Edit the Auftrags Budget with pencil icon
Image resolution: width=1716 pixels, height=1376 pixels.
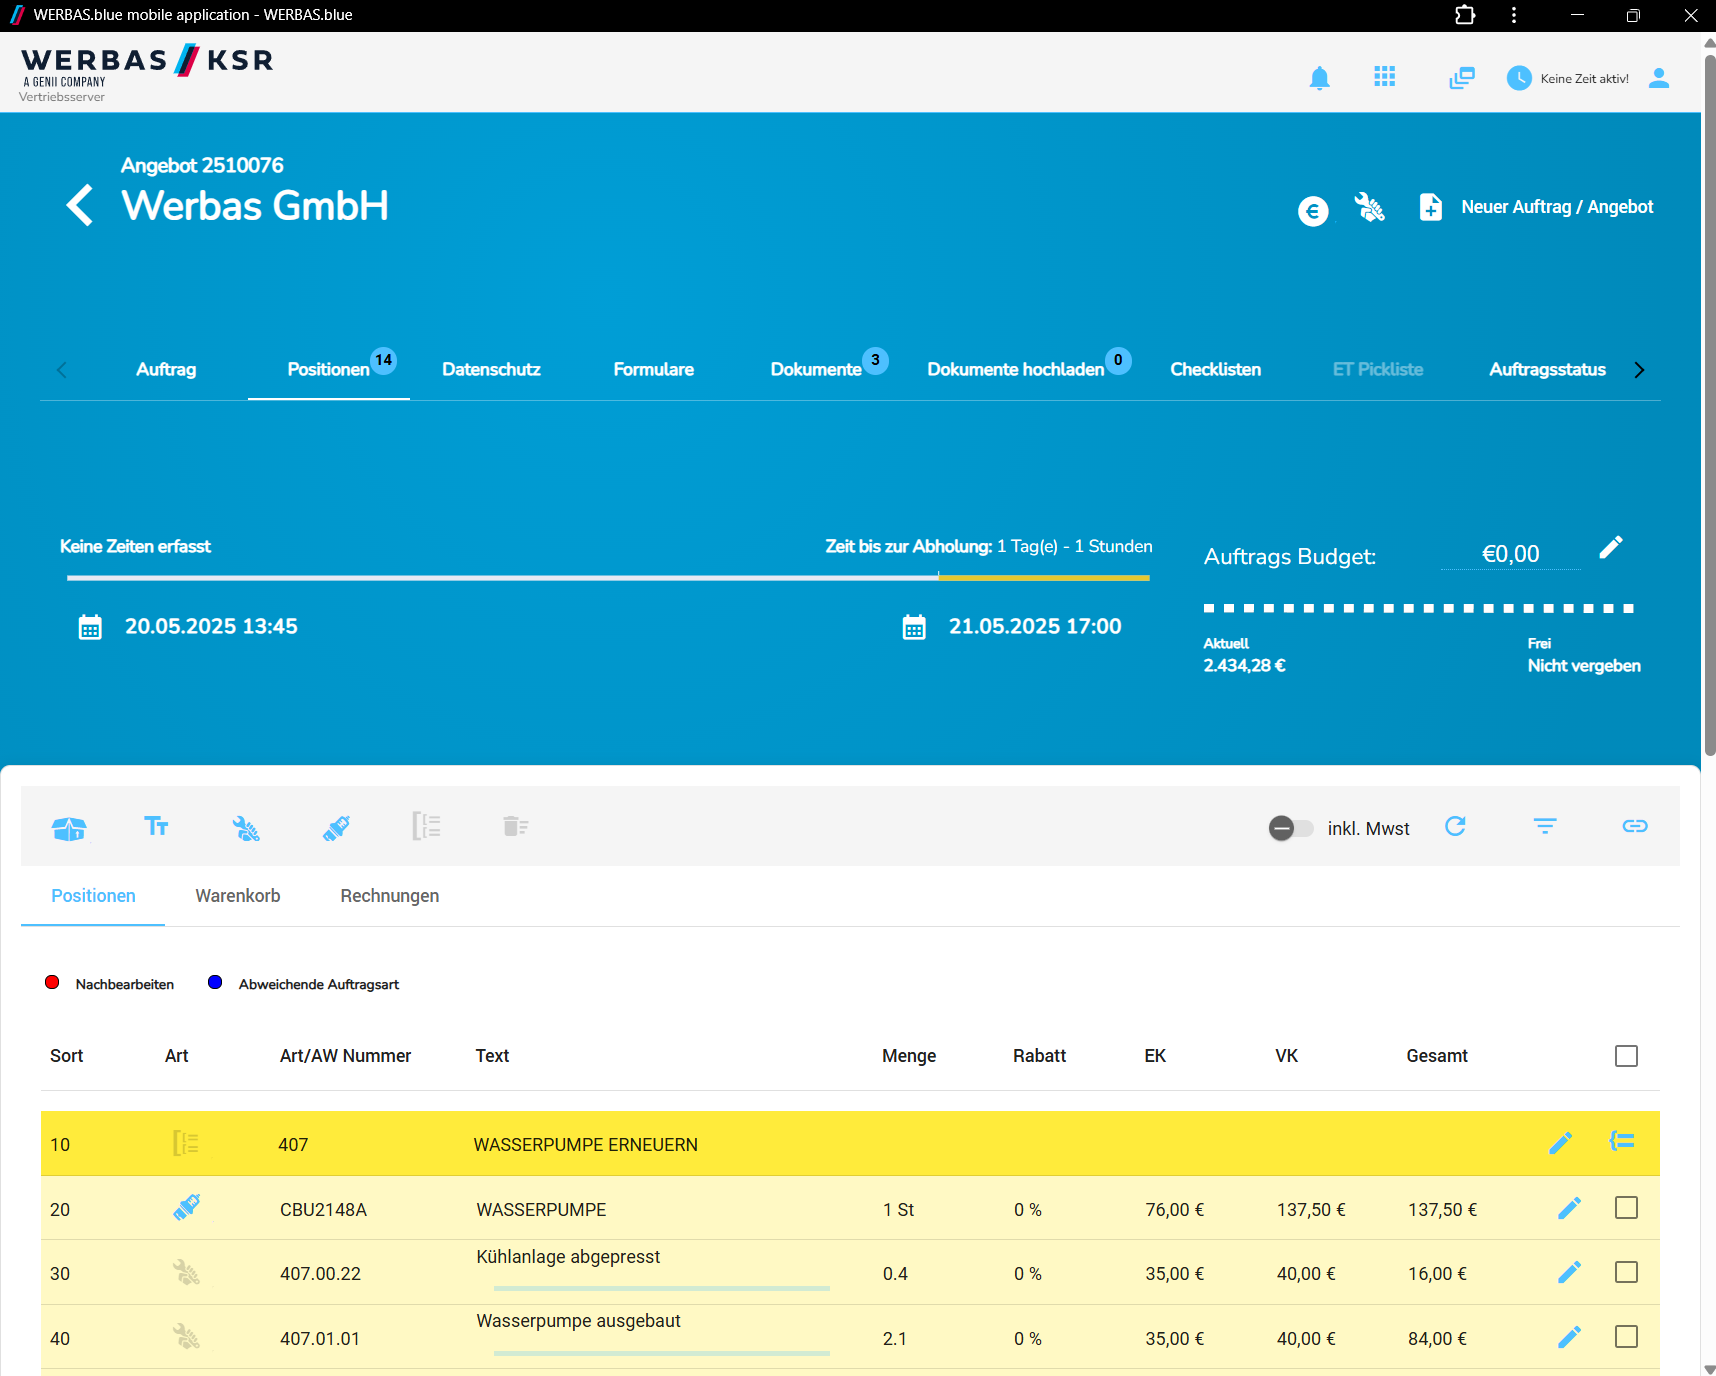[1611, 547]
